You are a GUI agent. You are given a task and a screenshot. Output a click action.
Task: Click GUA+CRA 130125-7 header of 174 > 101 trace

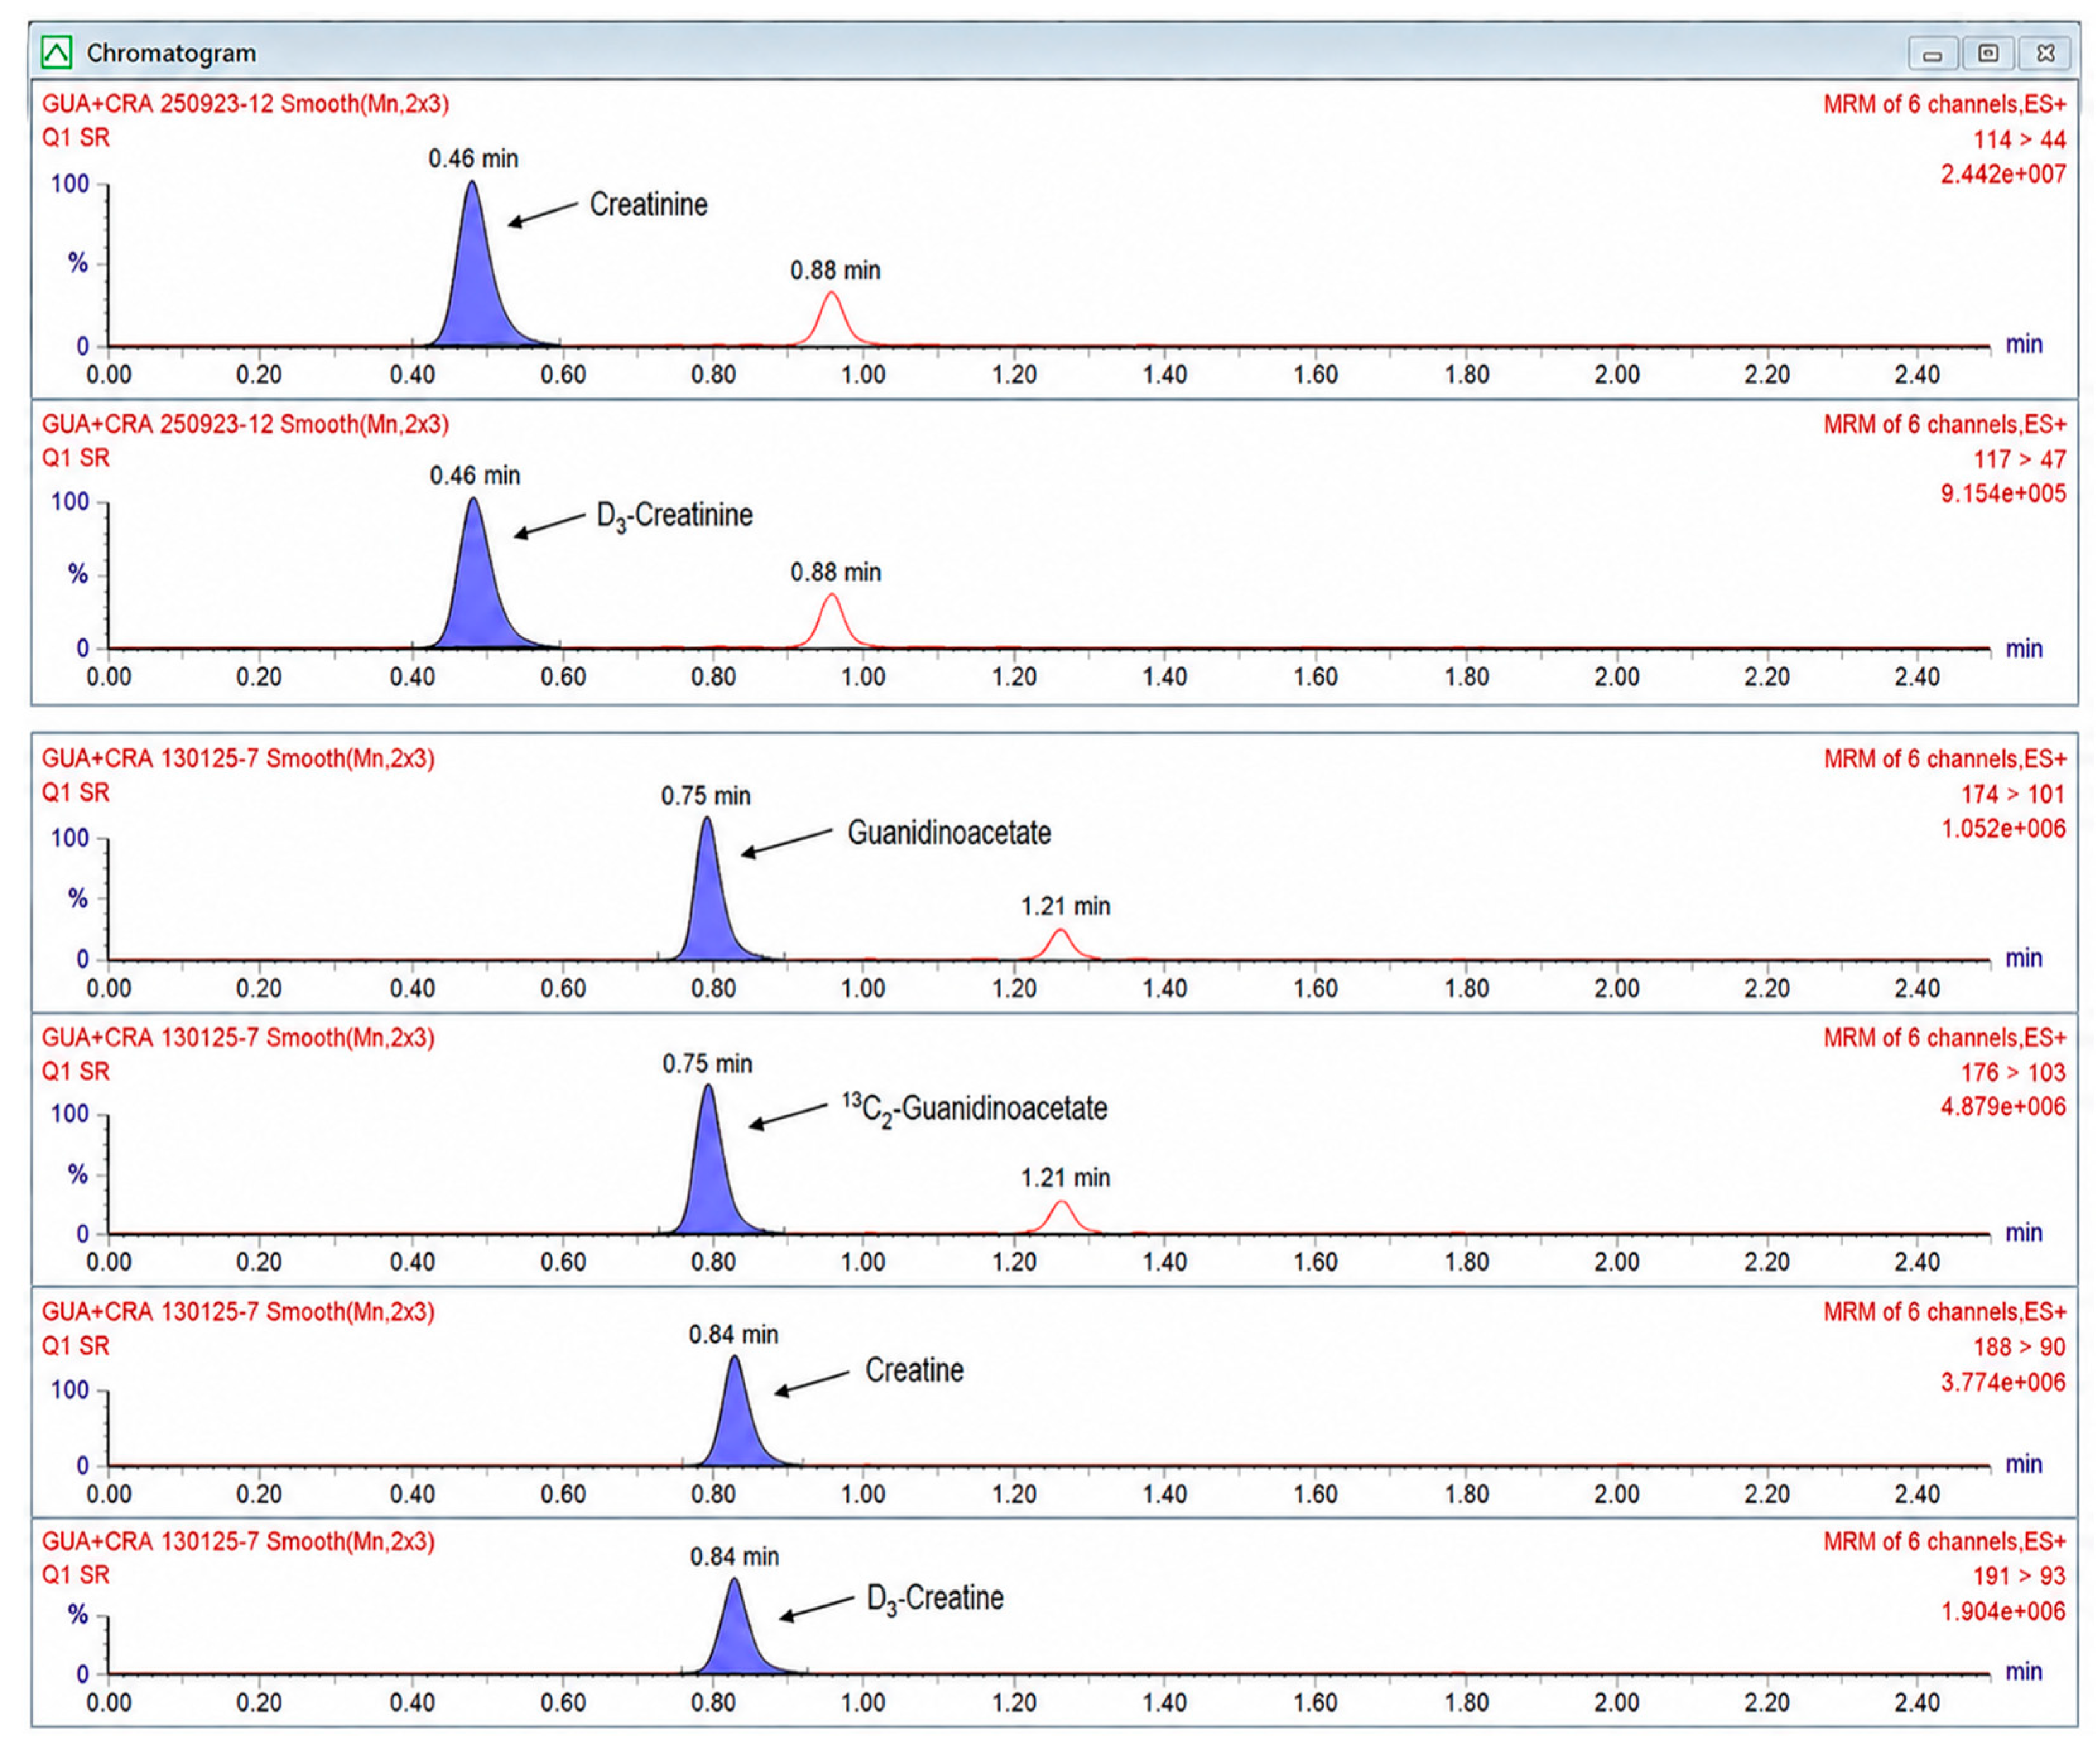[x=238, y=758]
